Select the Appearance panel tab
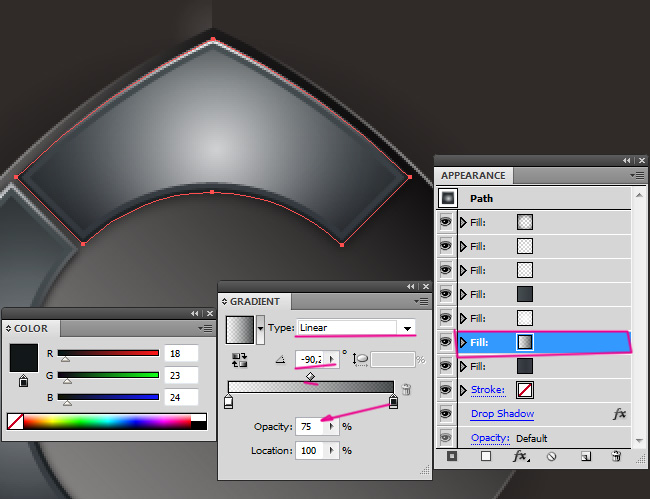650x499 pixels. coord(472,175)
